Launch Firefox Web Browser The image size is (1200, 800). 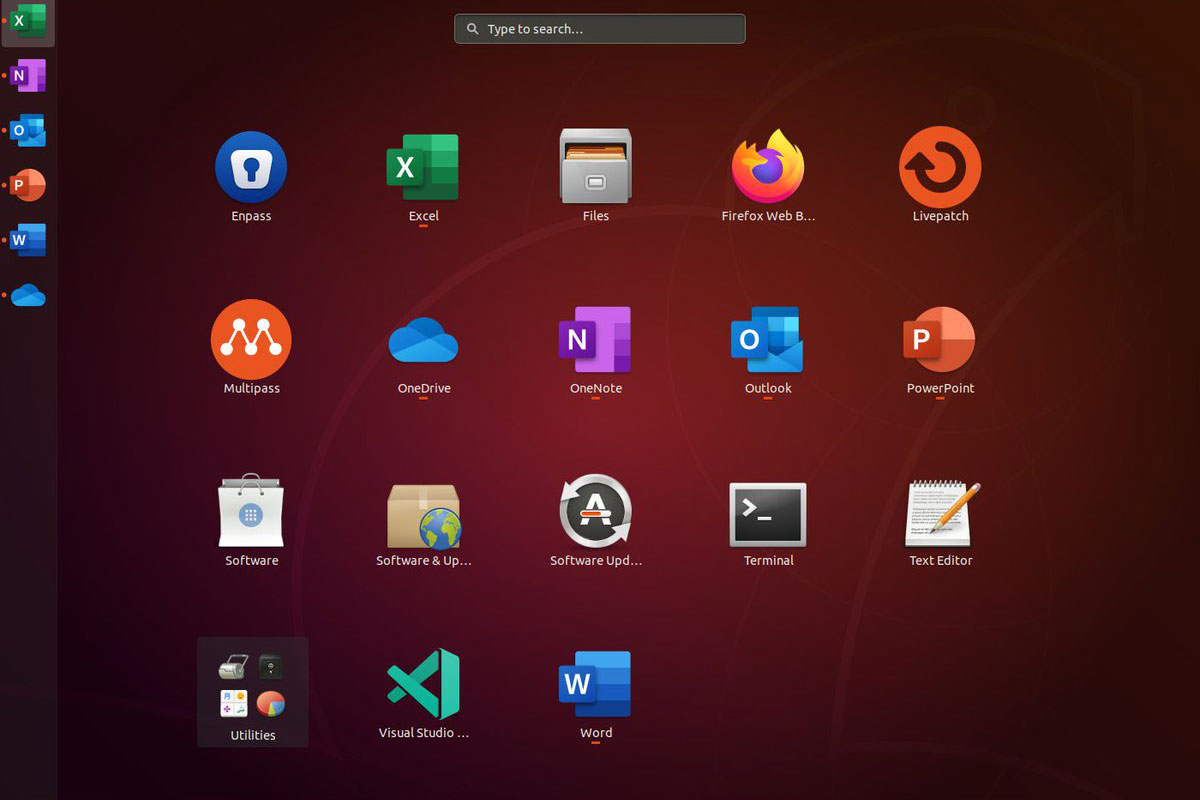[768, 168]
